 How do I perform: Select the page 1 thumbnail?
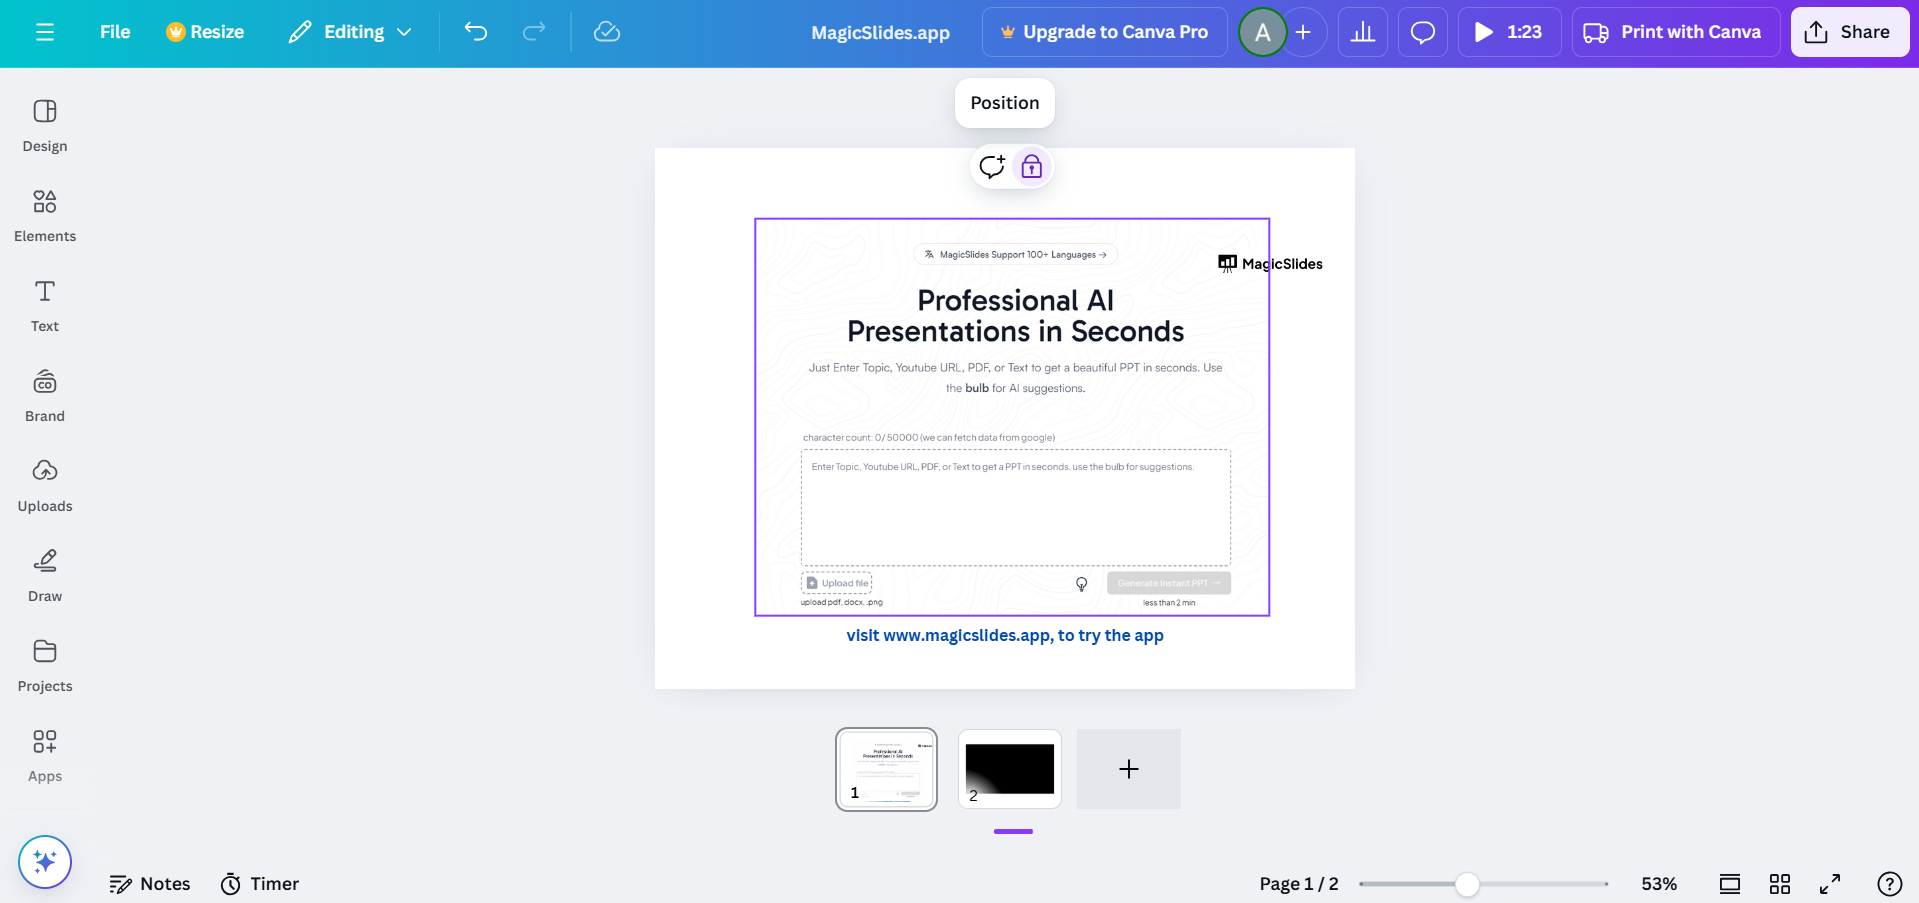coord(886,769)
